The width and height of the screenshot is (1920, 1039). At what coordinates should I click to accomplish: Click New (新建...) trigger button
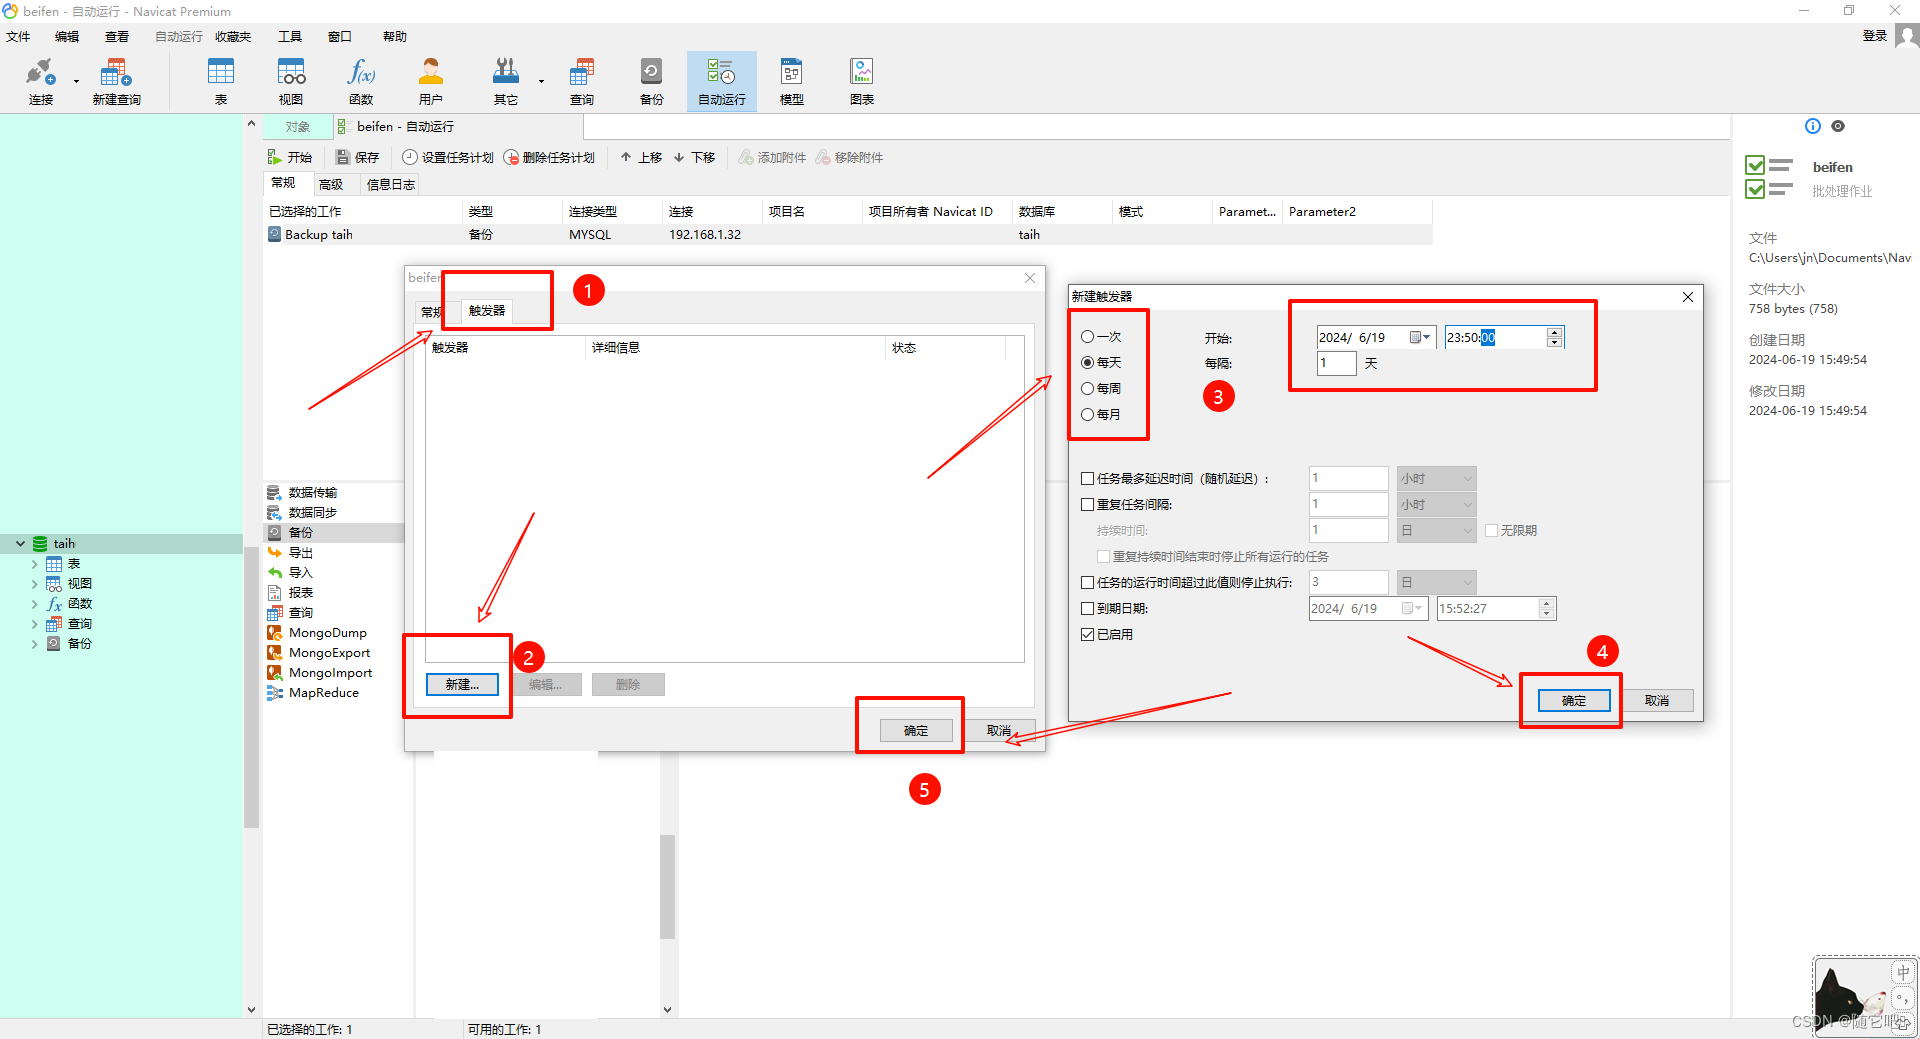tap(462, 684)
